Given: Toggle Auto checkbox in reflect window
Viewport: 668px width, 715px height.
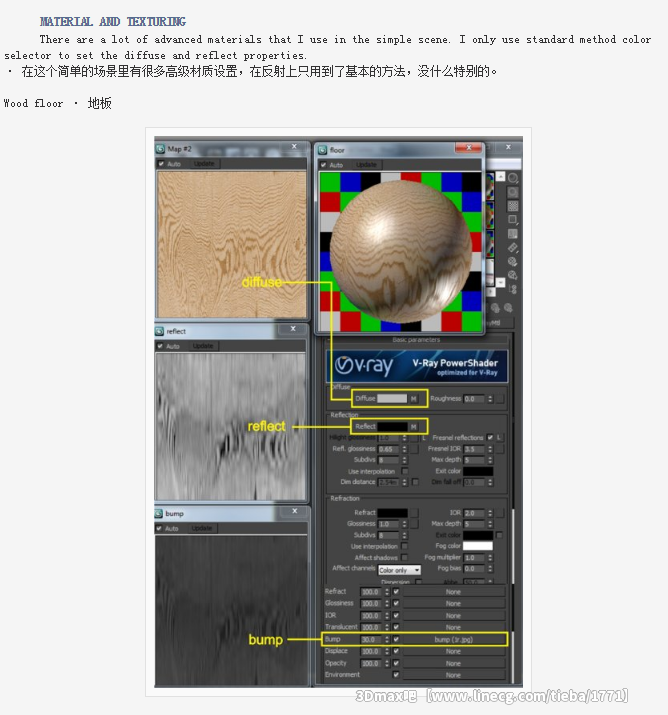Looking at the screenshot, I should (160, 346).
